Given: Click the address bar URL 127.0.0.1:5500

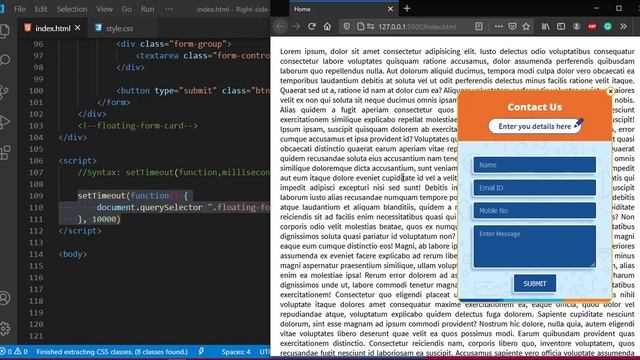Looking at the screenshot, I should pyautogui.click(x=417, y=27).
